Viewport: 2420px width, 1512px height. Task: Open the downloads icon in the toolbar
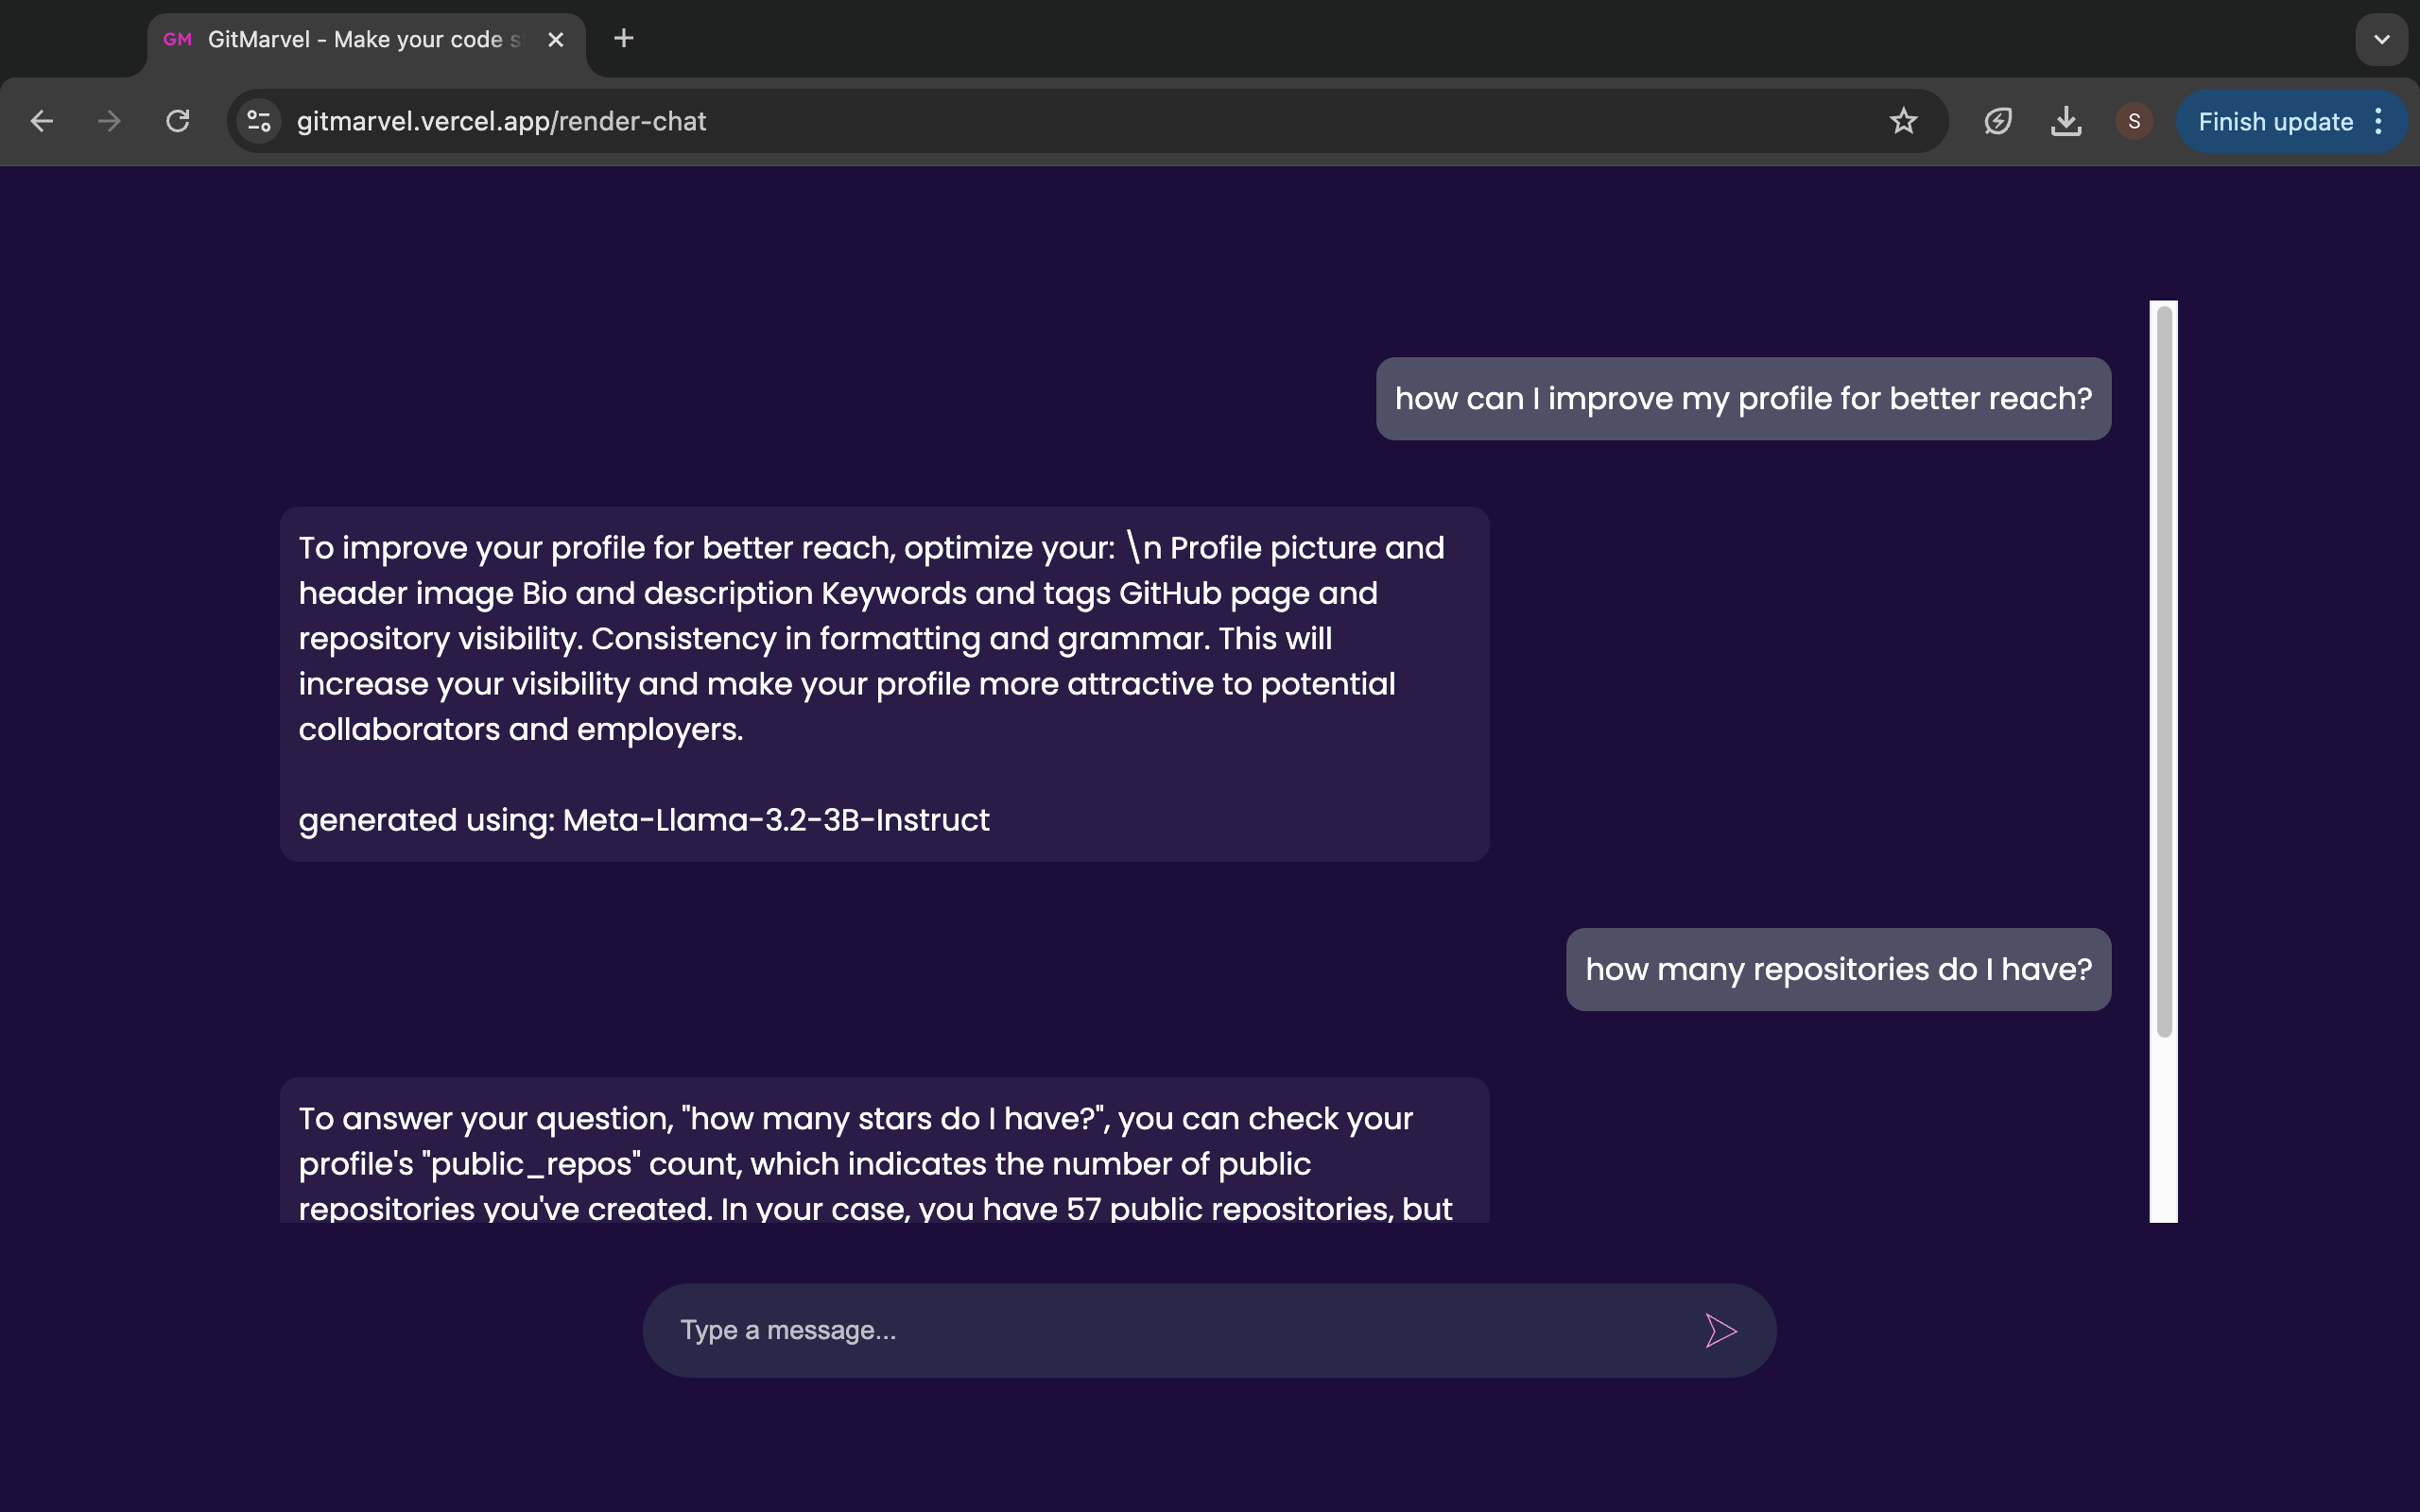point(2066,121)
